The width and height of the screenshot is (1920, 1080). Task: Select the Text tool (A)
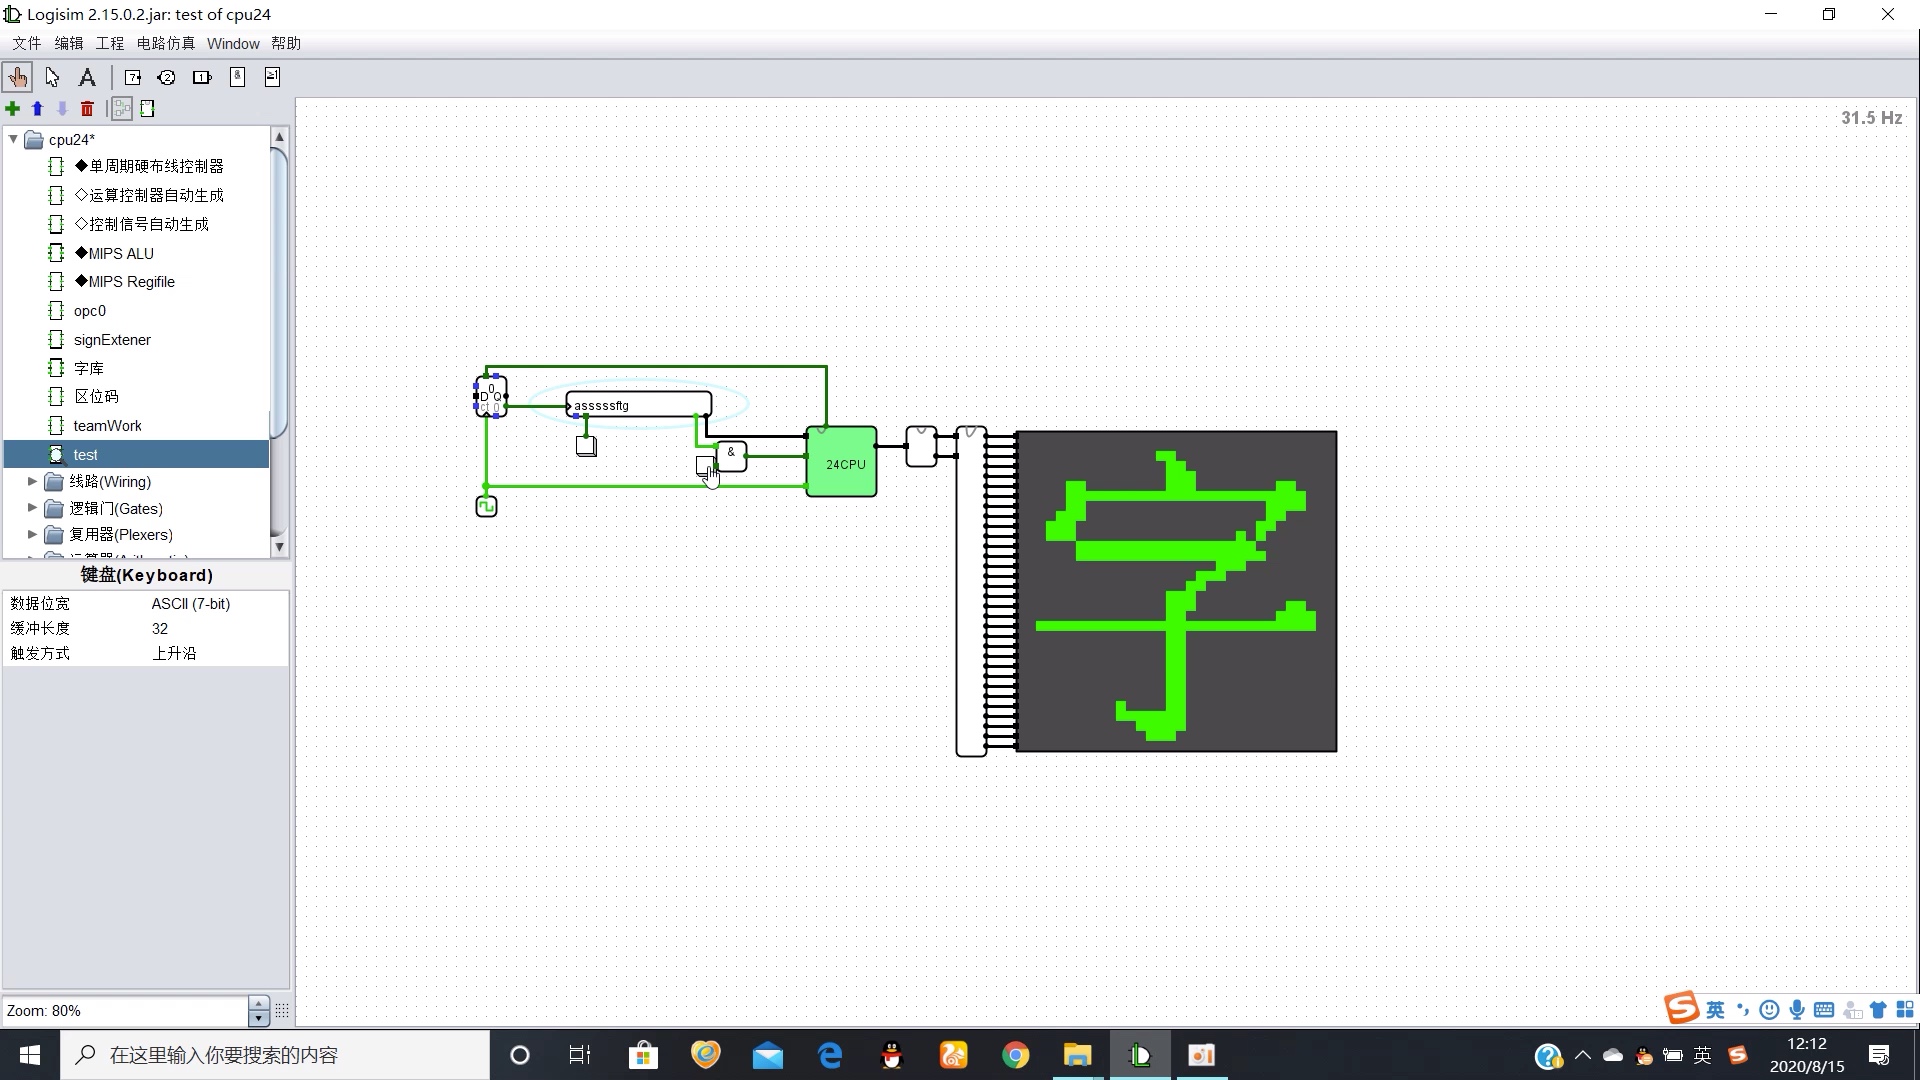(x=87, y=77)
